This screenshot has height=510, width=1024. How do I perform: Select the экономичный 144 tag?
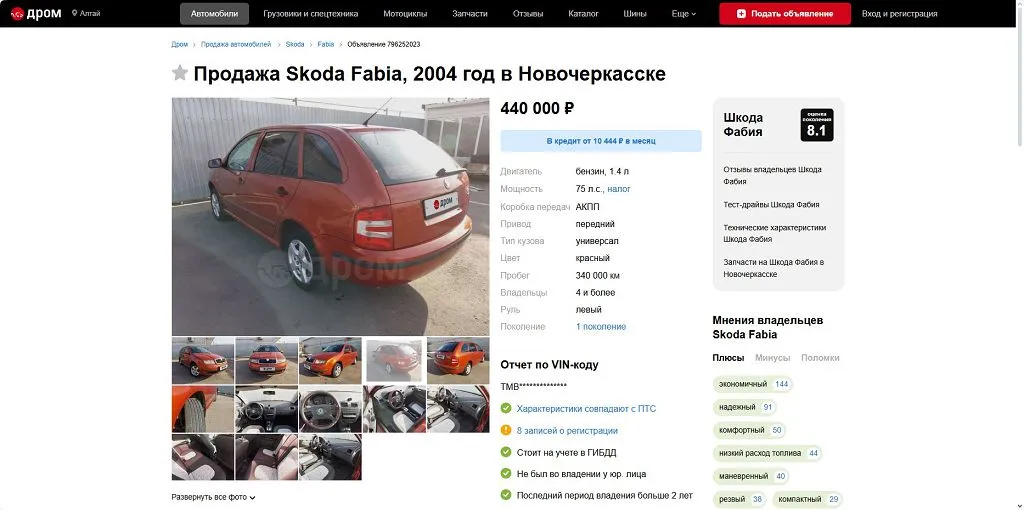[752, 384]
